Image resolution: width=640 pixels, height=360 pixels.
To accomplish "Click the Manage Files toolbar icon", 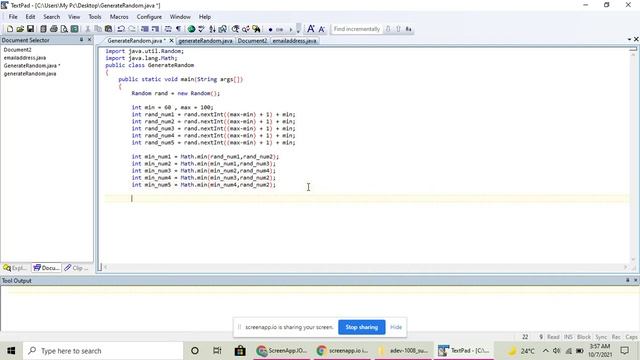I will (43, 29).
